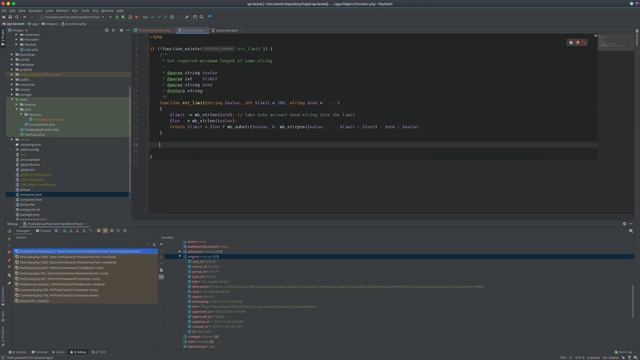Image resolution: width=640 pixels, height=360 pixels.
Task: Collapse the selected 'original' array variable
Action: pos(180,257)
